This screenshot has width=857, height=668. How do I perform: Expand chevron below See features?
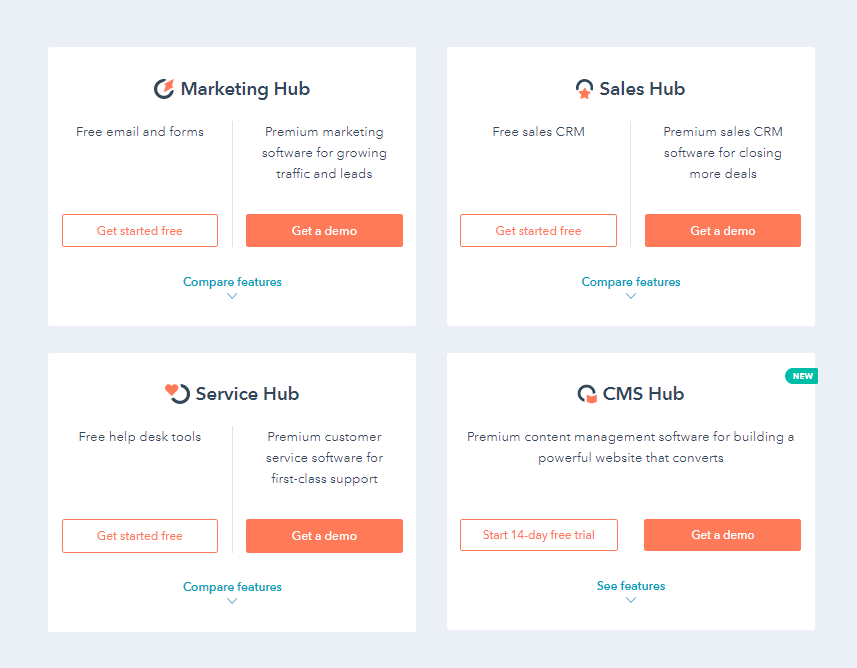[631, 600]
